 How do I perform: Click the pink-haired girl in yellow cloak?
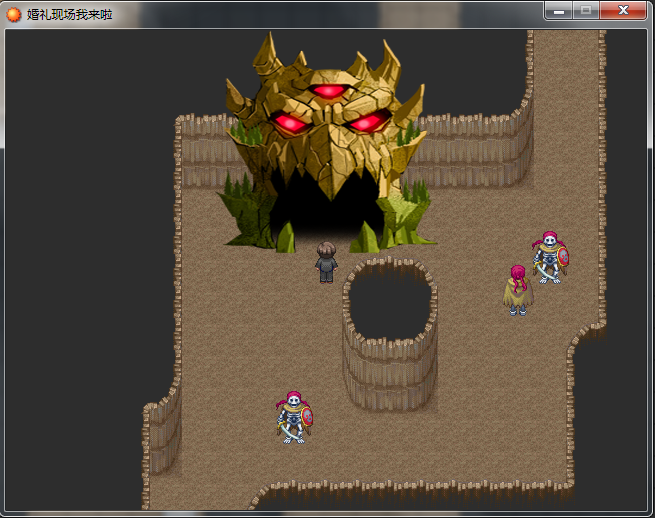[518, 290]
